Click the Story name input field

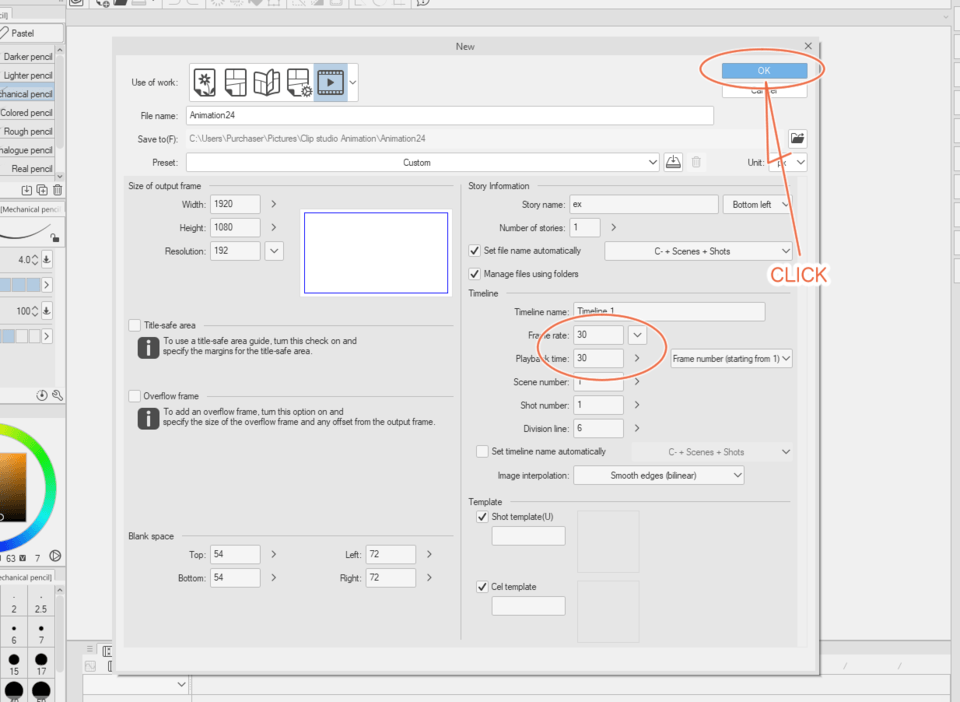[x=643, y=204]
